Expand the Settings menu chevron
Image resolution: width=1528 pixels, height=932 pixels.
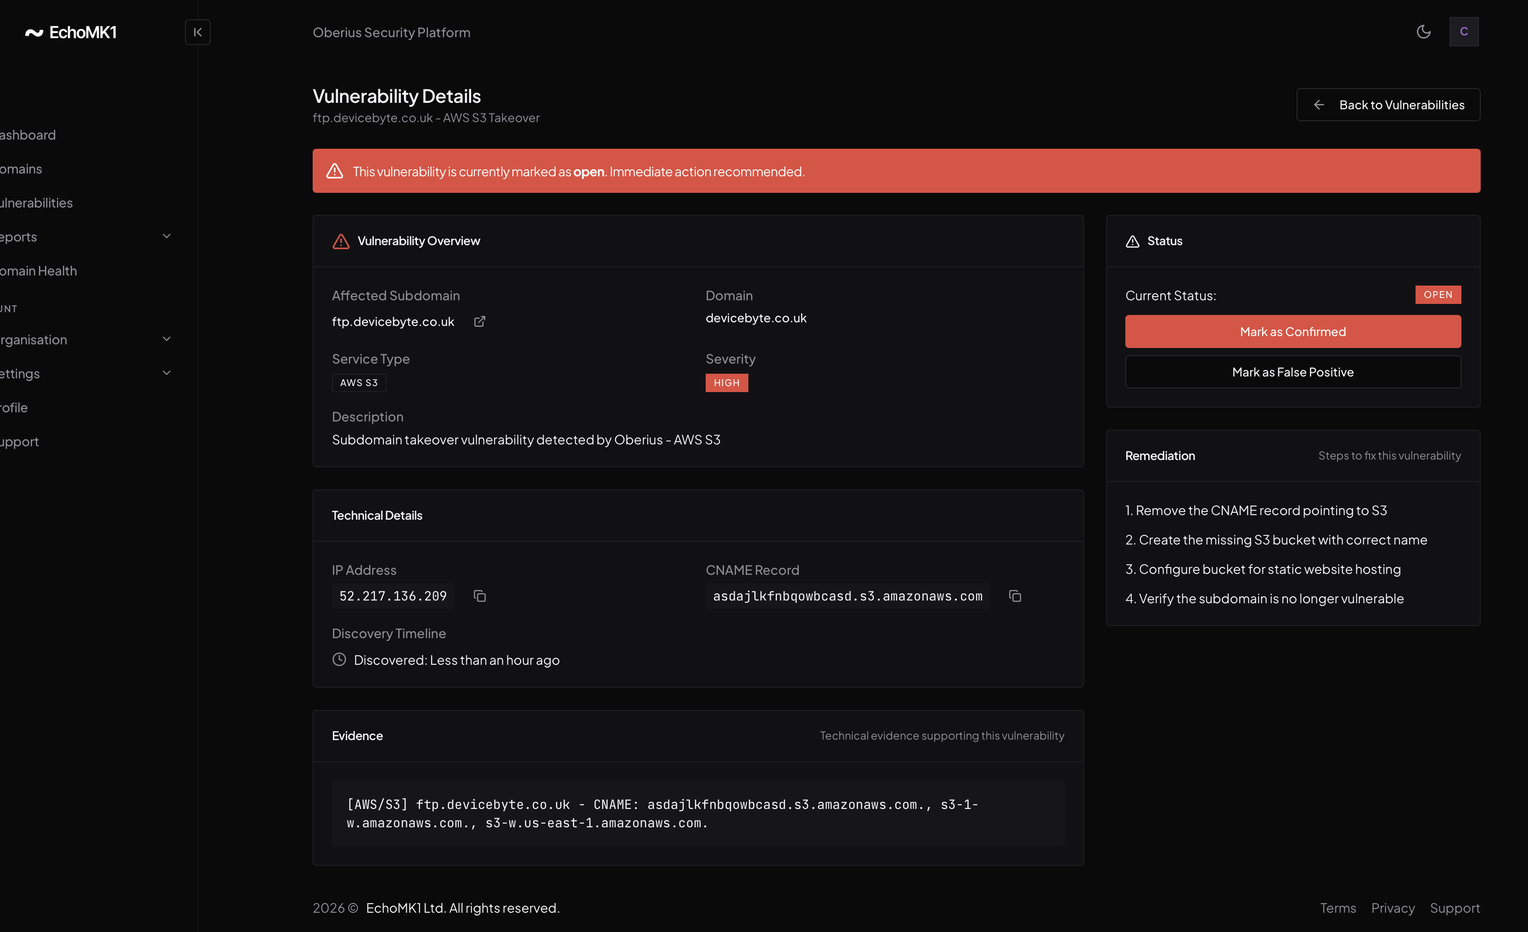(167, 374)
